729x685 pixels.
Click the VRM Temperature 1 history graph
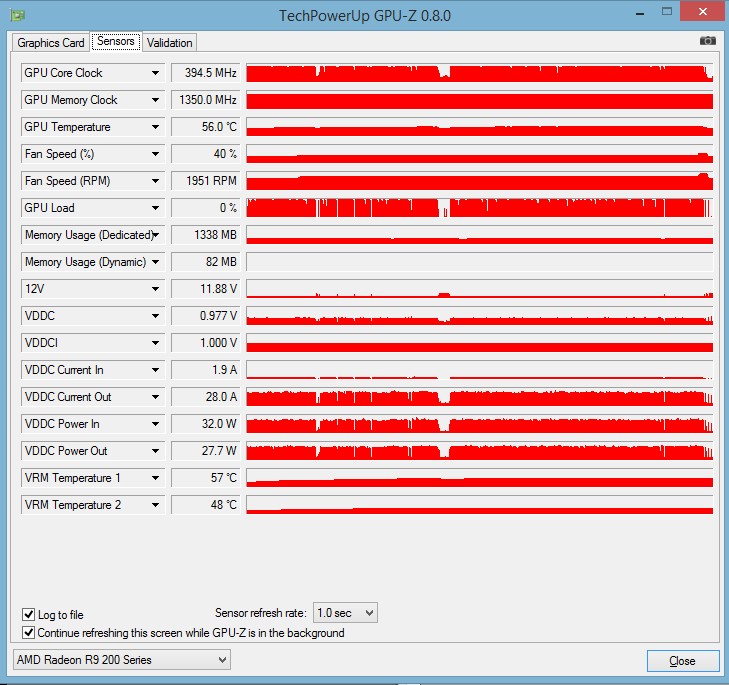point(479,478)
